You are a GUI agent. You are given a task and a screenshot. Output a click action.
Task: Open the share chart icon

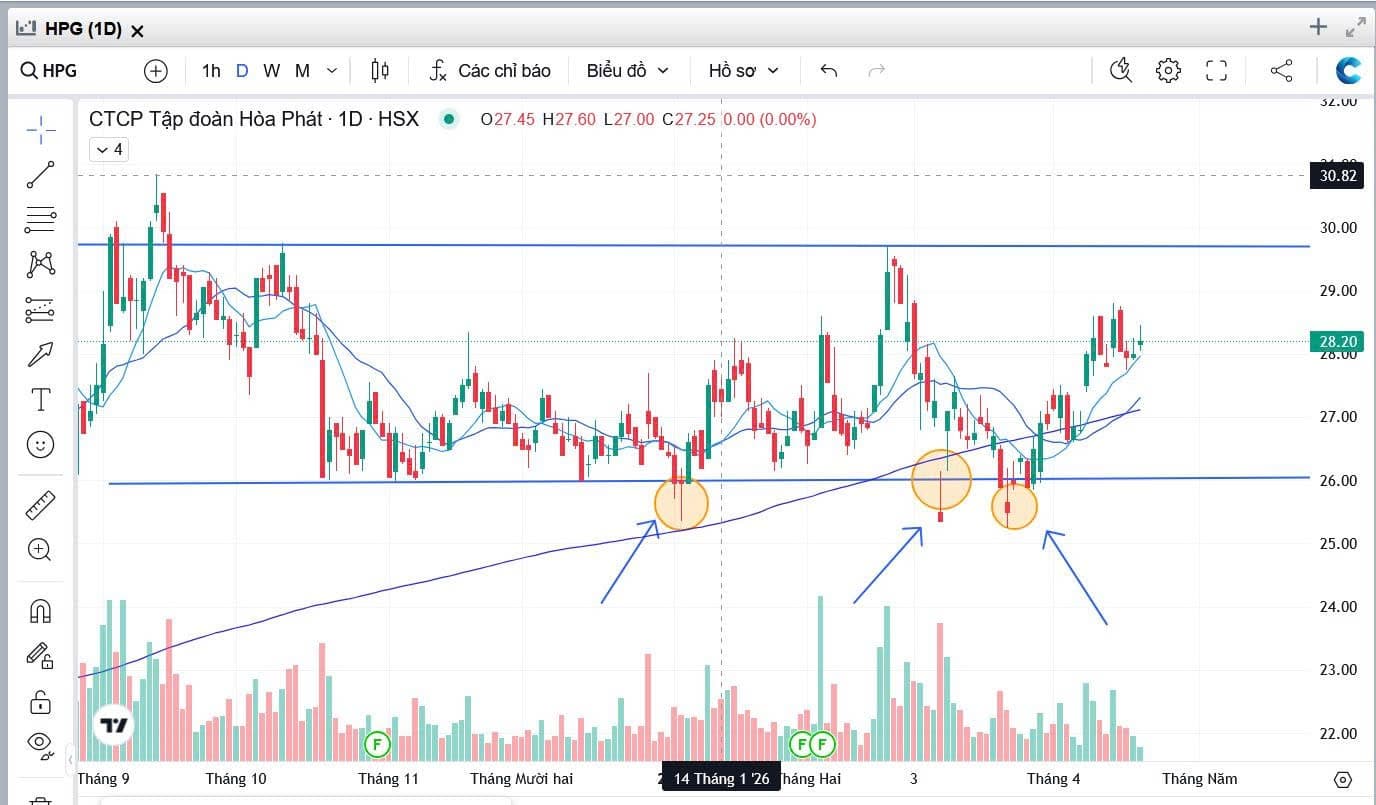click(1281, 71)
